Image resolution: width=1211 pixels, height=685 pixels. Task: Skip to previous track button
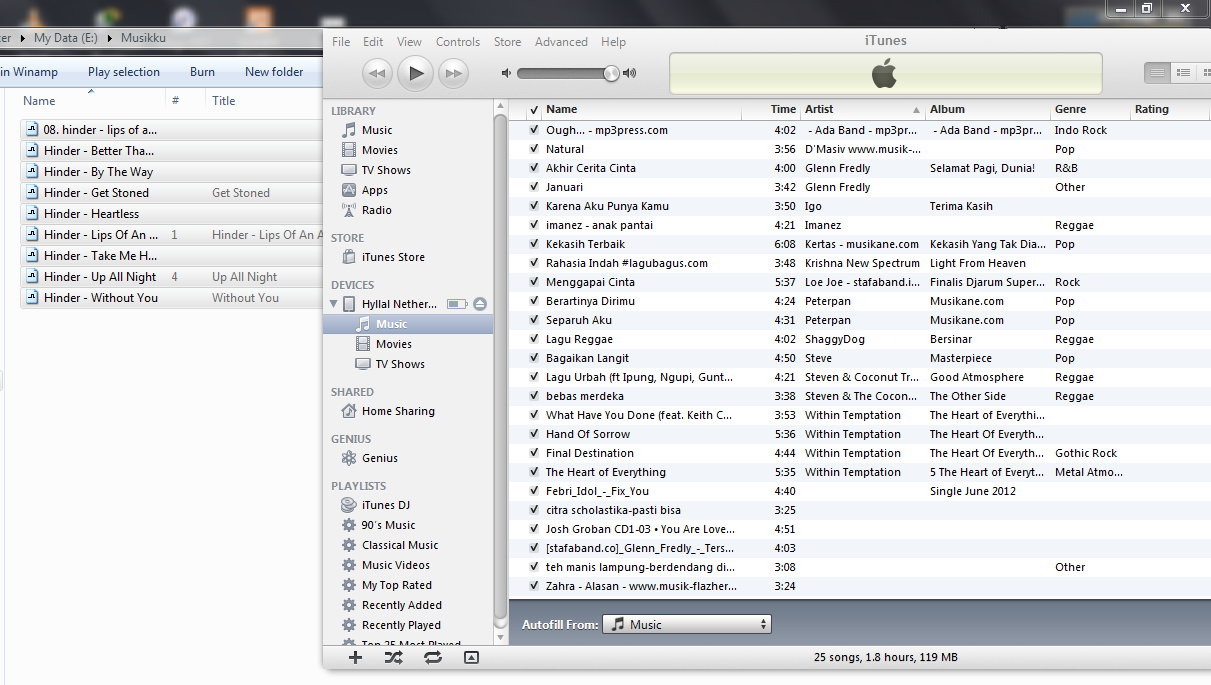pyautogui.click(x=377, y=72)
